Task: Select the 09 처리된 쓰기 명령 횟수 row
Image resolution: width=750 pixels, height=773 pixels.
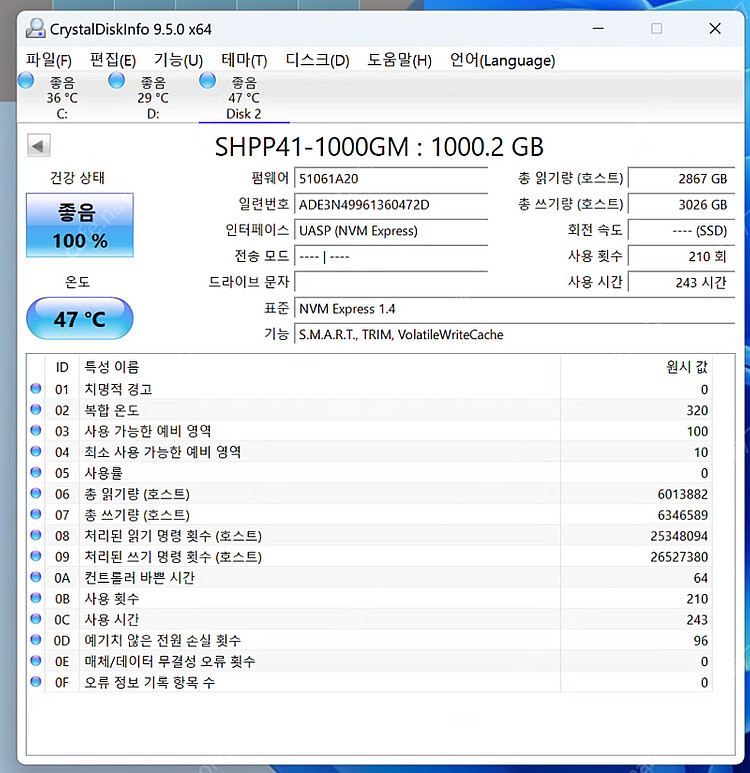Action: click(x=370, y=557)
